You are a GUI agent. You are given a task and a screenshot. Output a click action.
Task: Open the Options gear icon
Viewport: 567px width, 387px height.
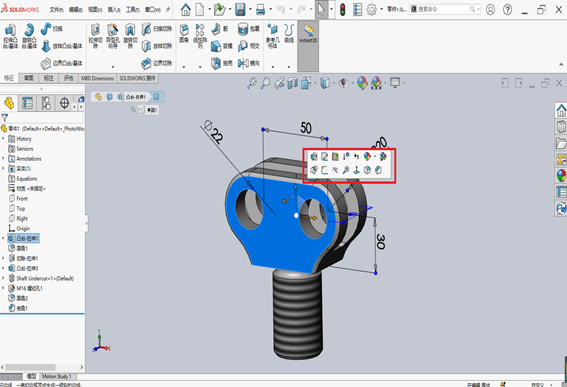pyautogui.click(x=371, y=9)
